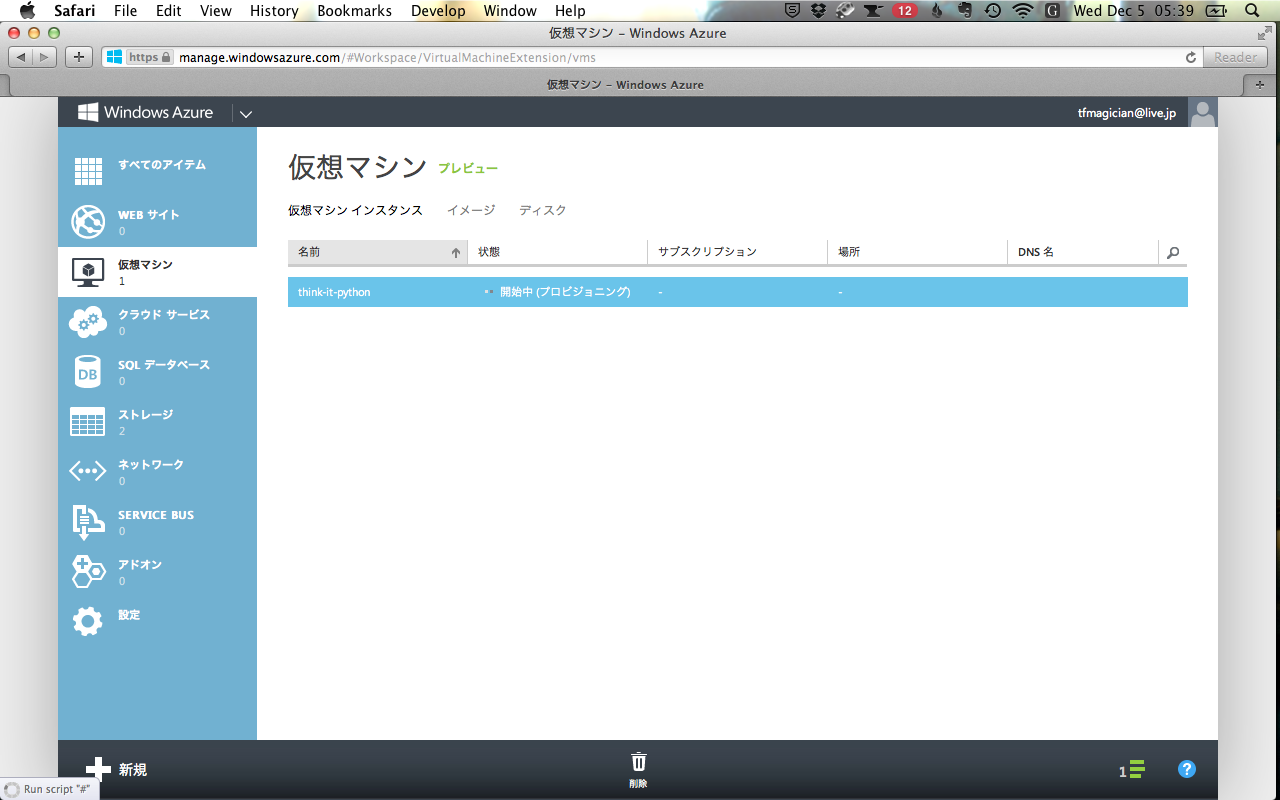Viewport: 1280px width, 800px height.
Task: Click the Reader button
Action: (1236, 57)
